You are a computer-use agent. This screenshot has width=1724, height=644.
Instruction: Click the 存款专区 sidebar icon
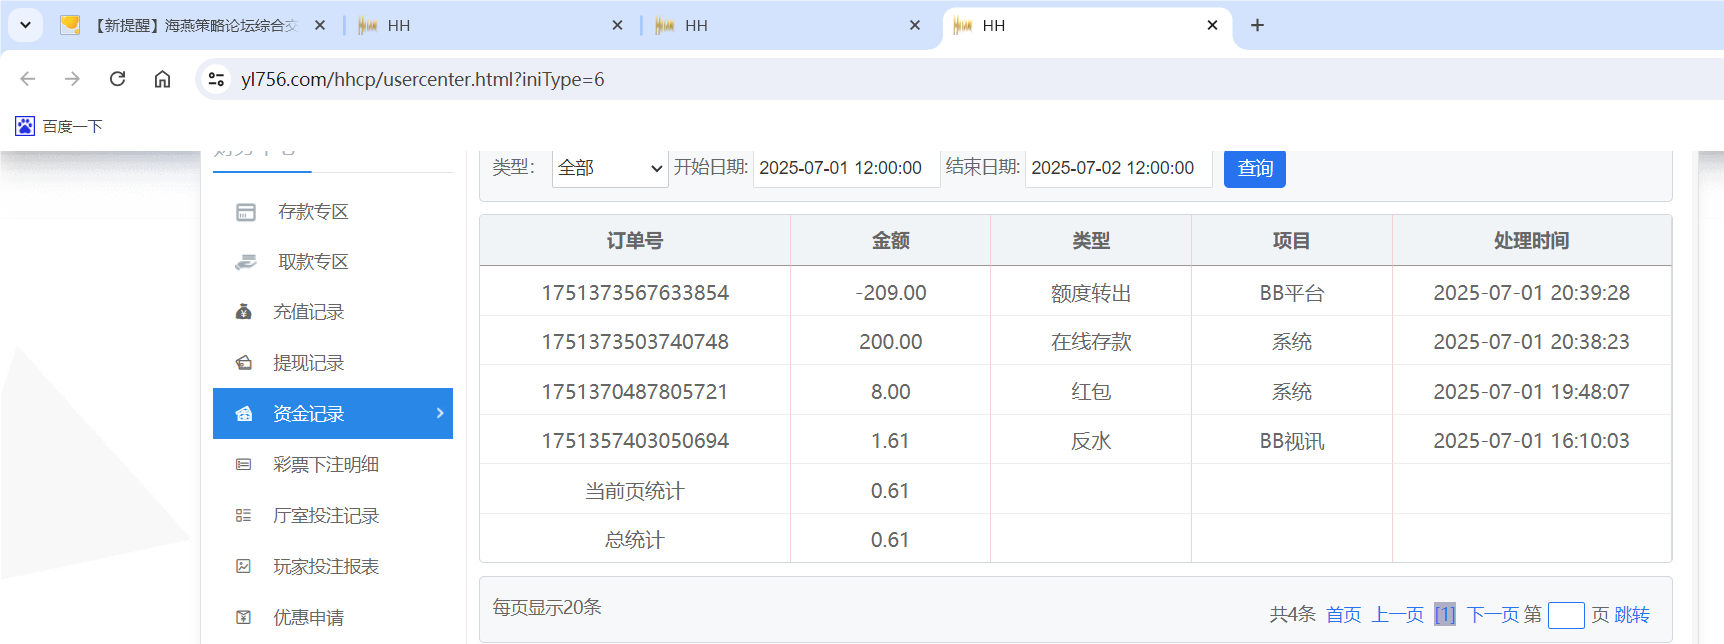click(x=245, y=212)
